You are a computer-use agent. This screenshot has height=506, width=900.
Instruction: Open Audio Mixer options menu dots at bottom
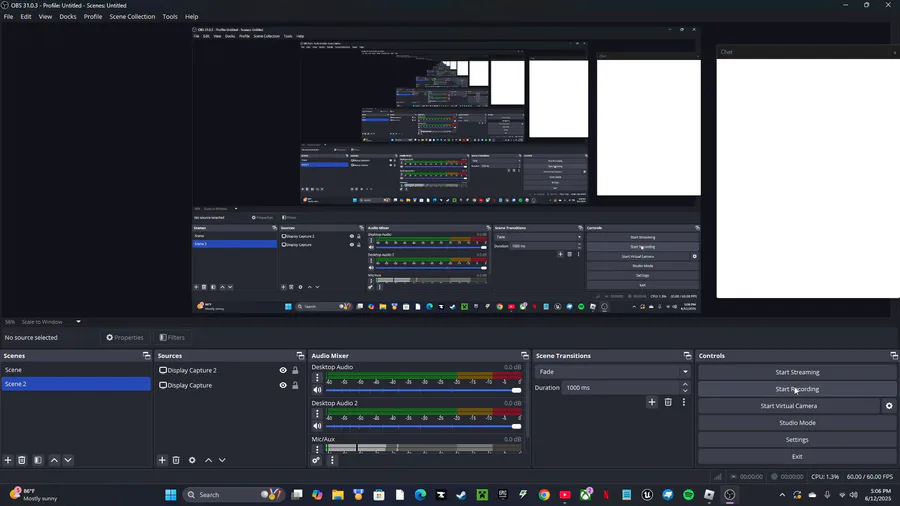pos(332,460)
